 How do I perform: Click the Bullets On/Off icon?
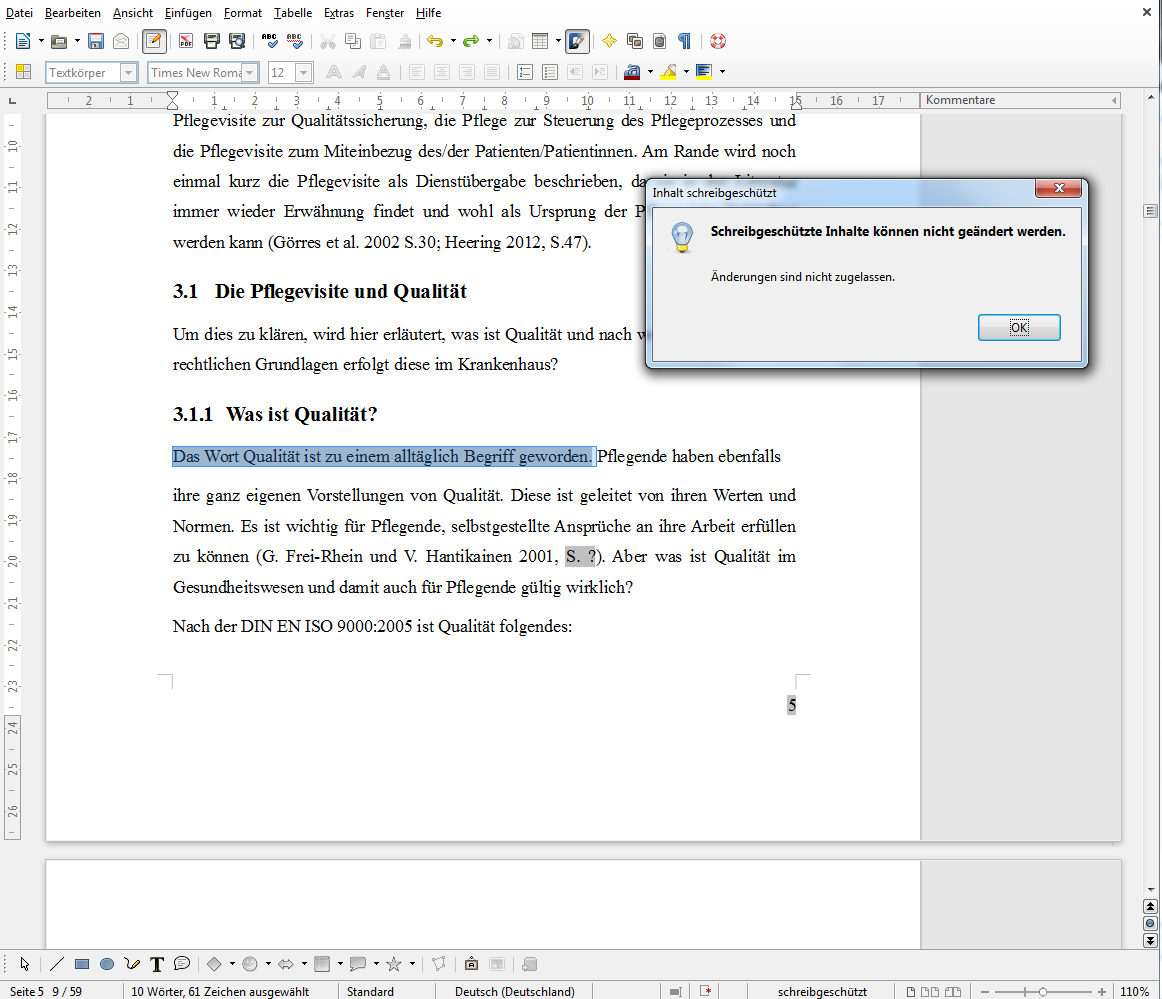coord(550,72)
